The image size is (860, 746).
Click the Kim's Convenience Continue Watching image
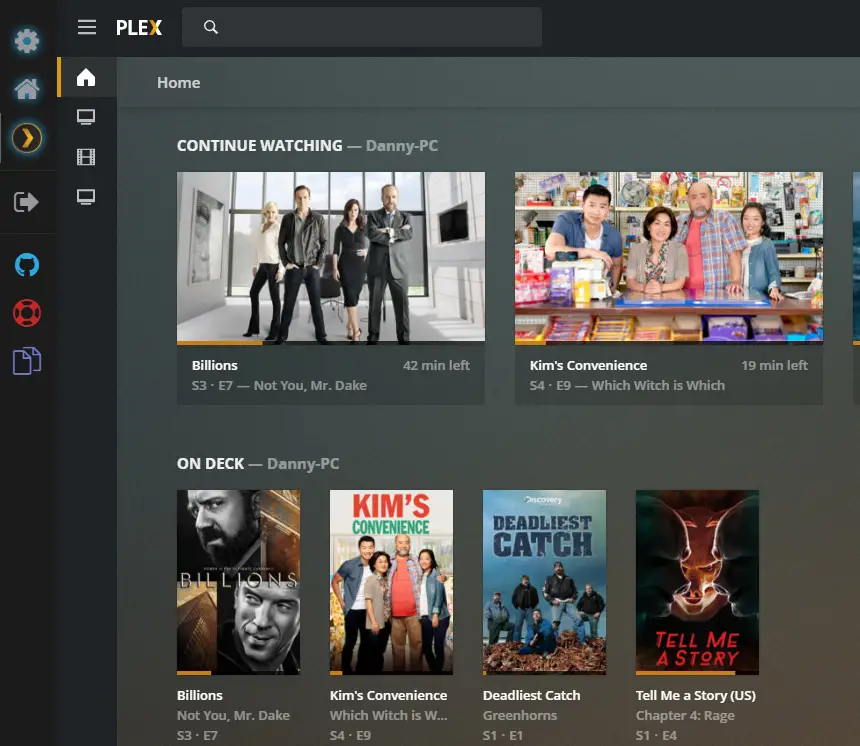669,258
